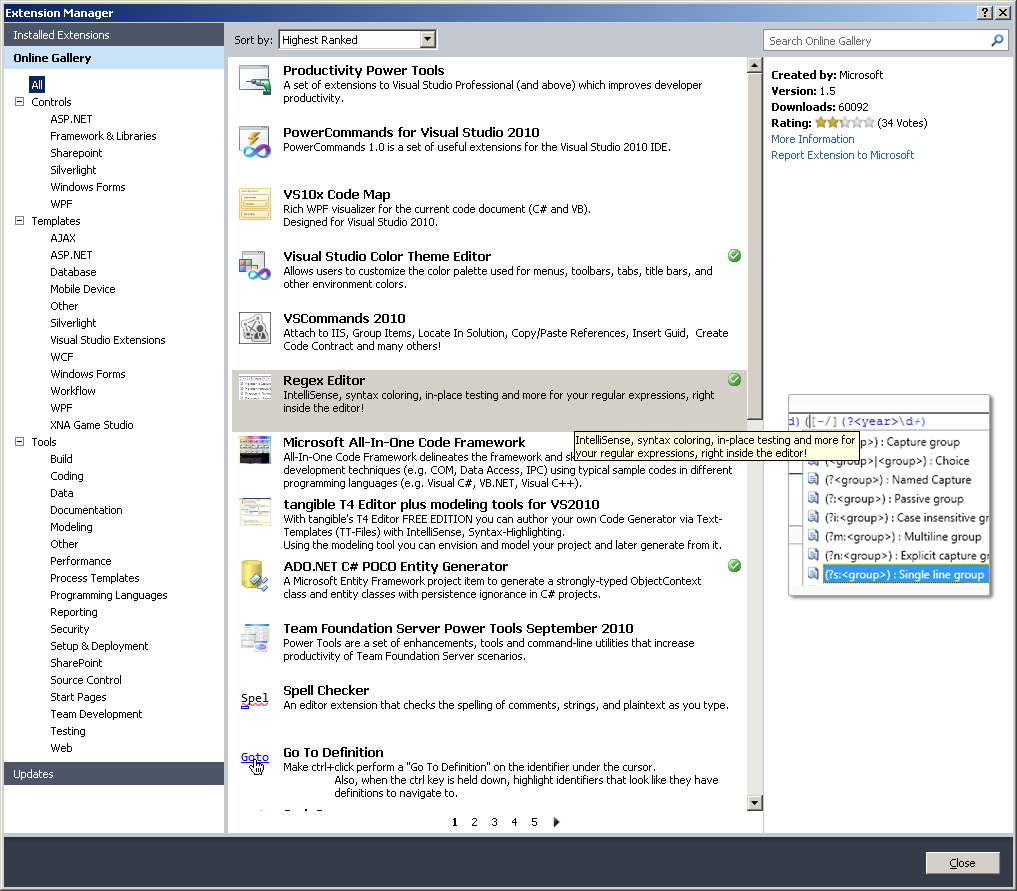Click the help question mark button in title bar
Viewport: 1017px width, 891px height.
[x=985, y=12]
